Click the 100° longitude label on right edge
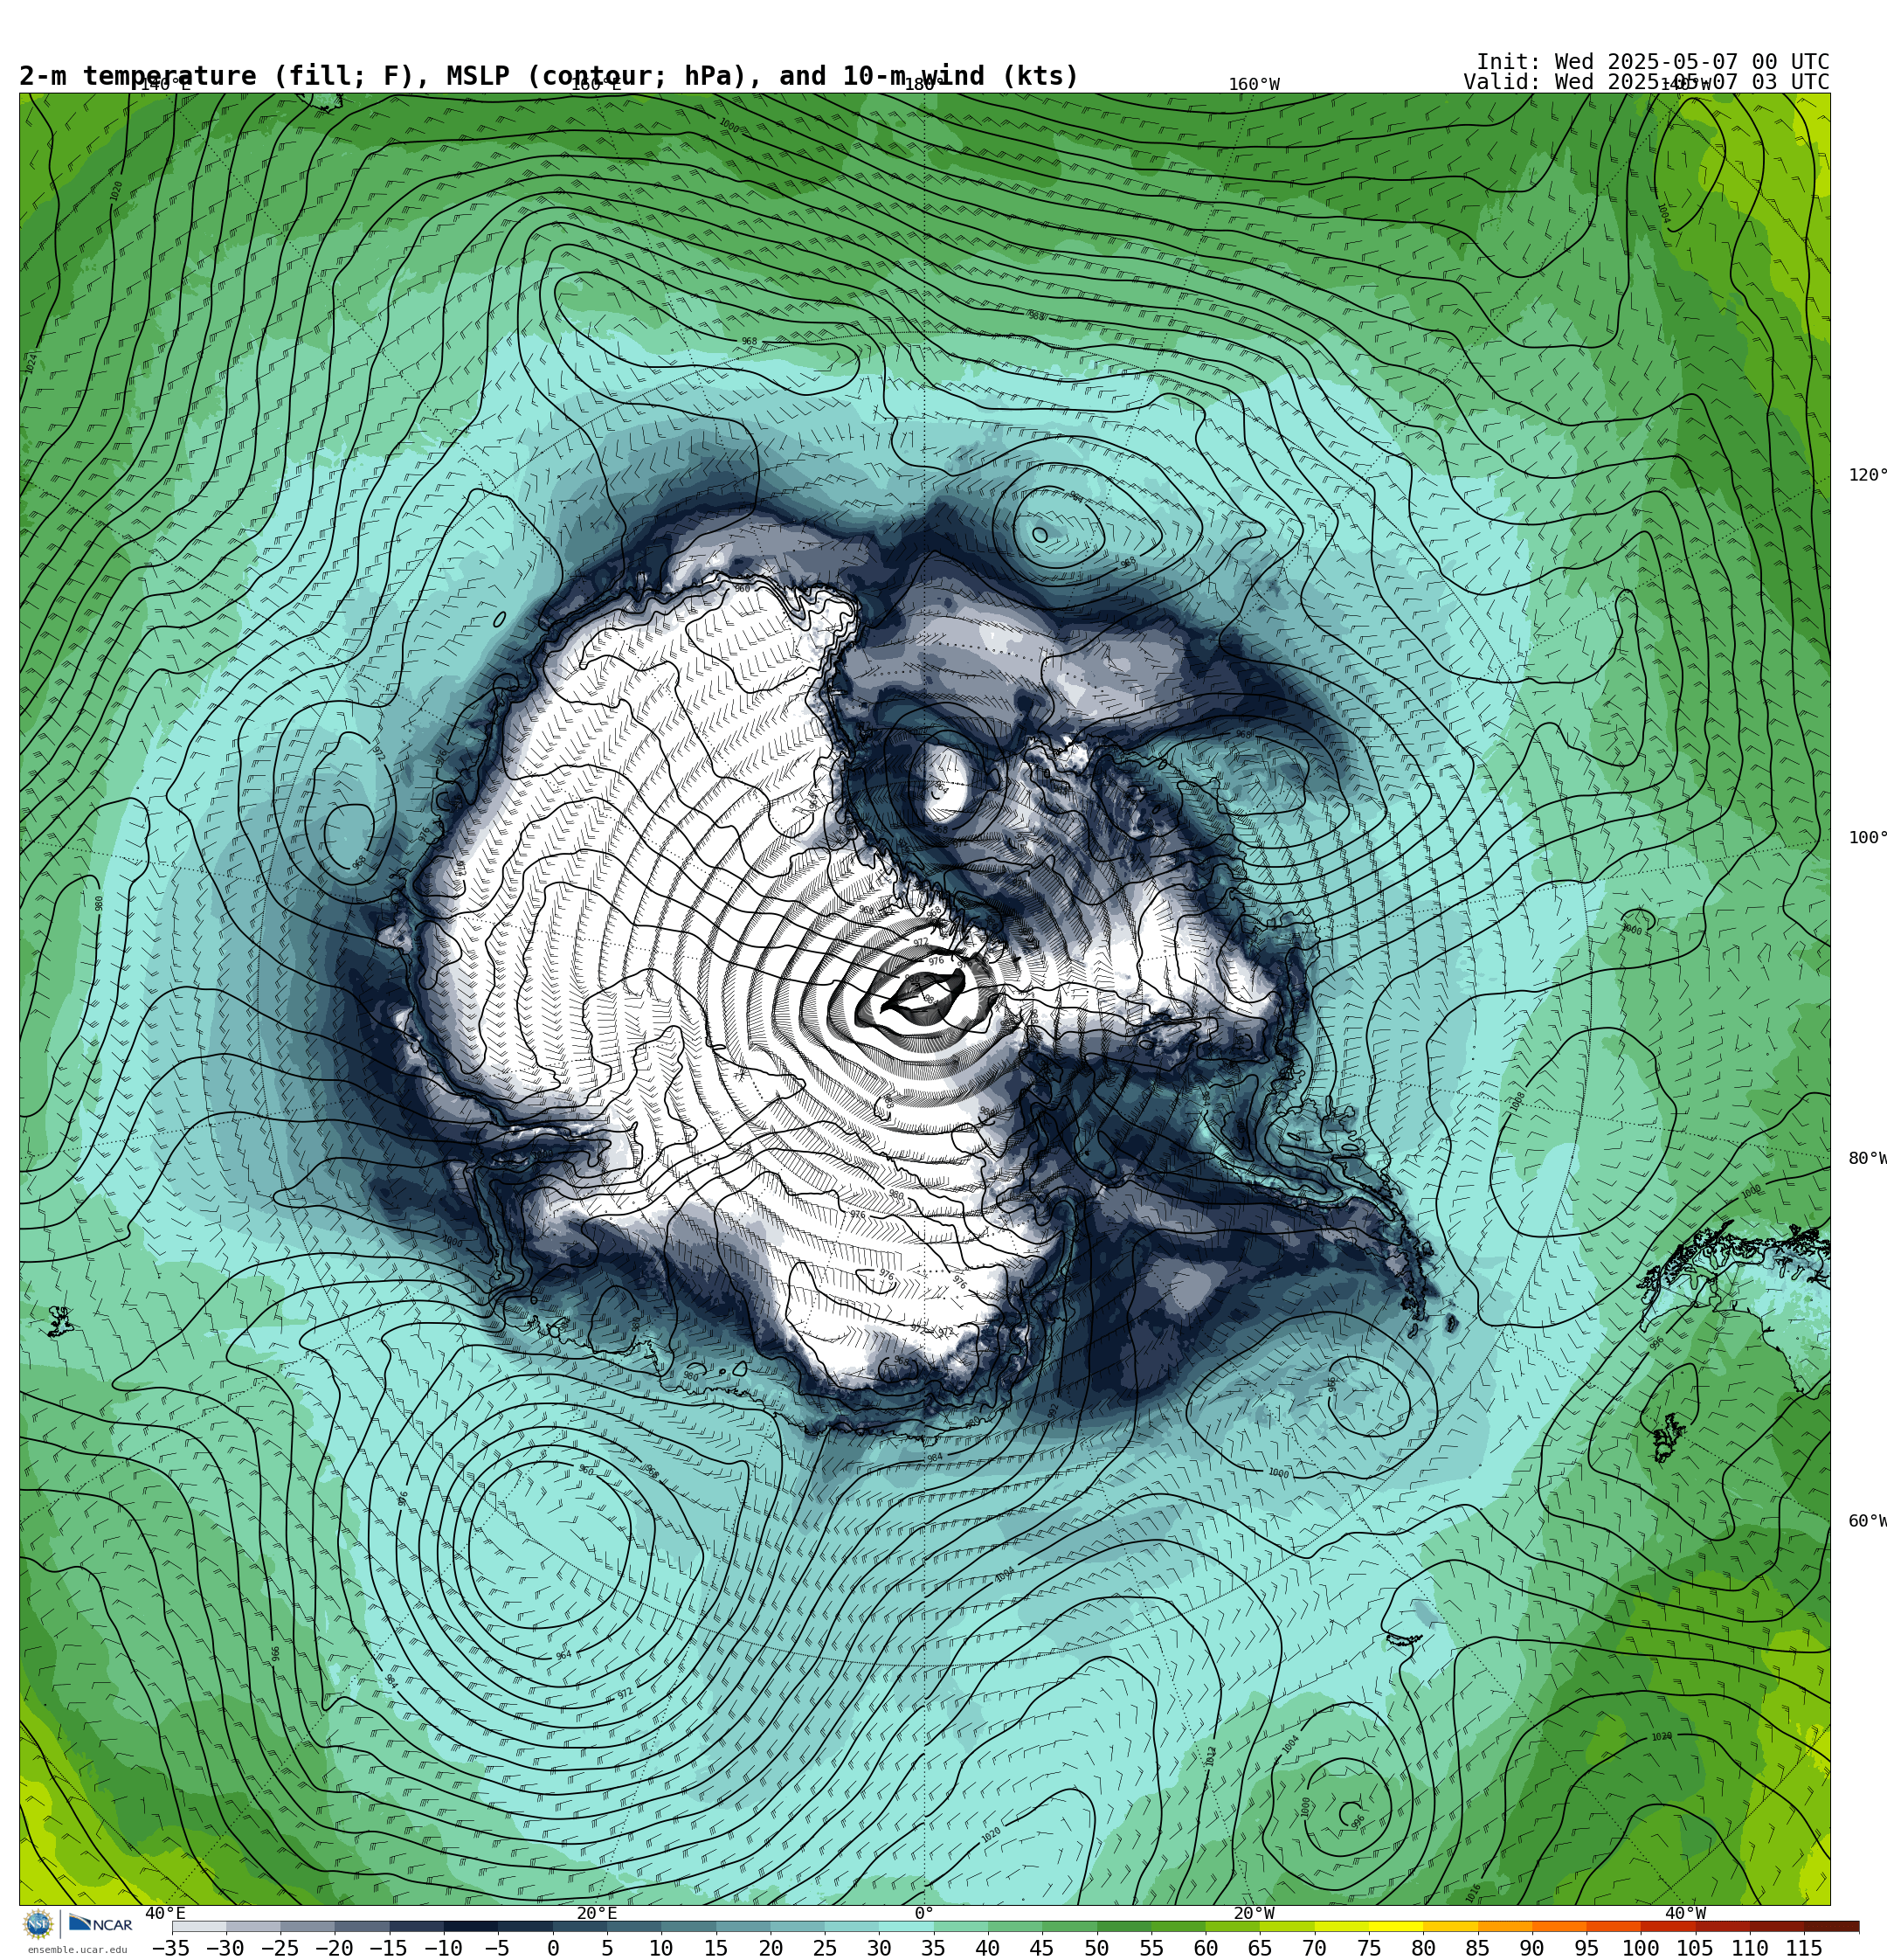1887x1960 pixels. (1867, 838)
